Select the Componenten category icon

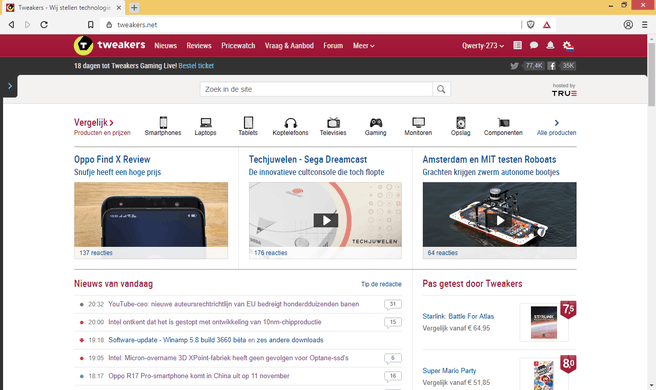[503, 123]
